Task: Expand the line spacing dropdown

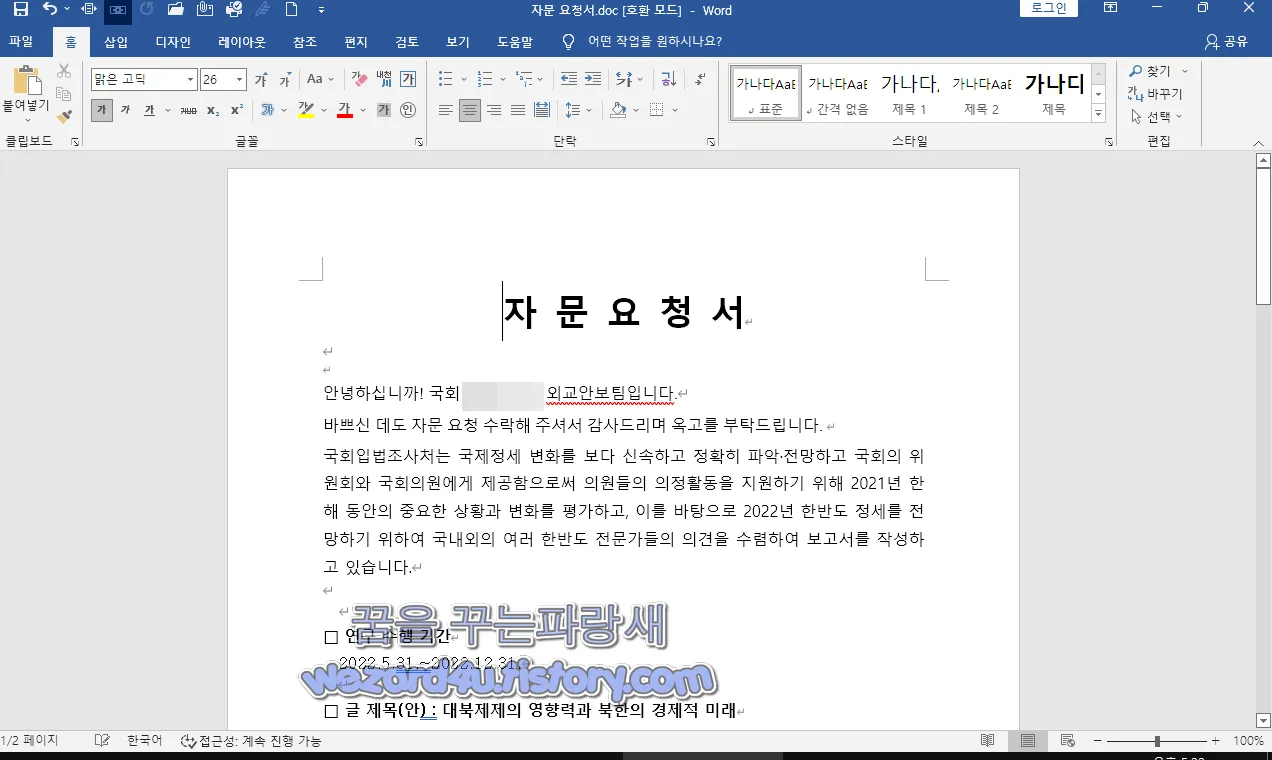Action: point(589,110)
